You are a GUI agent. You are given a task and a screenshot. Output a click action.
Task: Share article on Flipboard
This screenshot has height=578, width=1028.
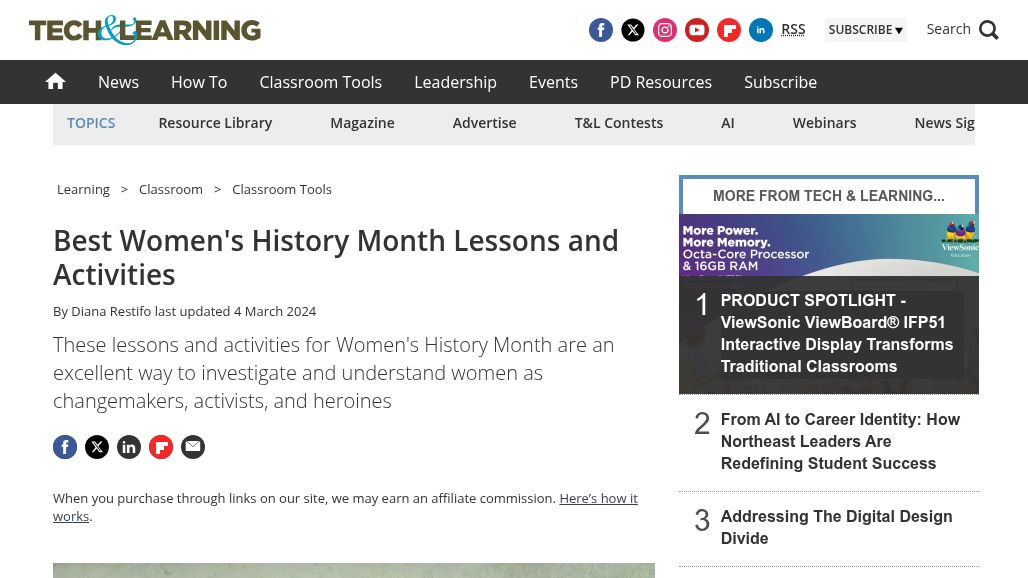pyautogui.click(x=161, y=447)
